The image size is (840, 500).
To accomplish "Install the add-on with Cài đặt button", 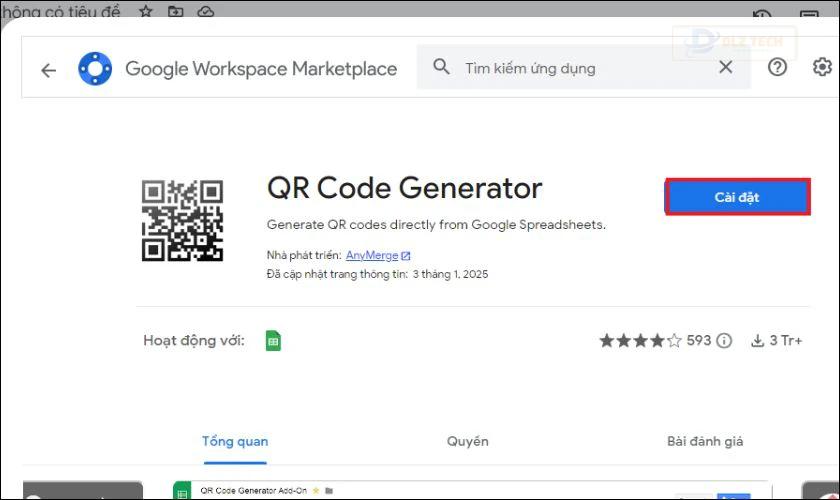I will pos(738,197).
